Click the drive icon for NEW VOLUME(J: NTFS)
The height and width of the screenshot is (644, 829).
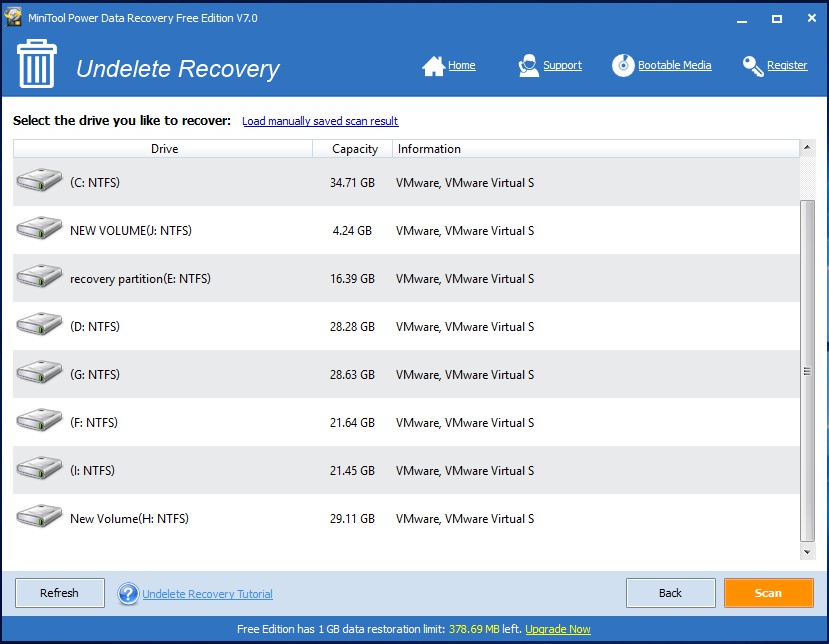(x=39, y=228)
